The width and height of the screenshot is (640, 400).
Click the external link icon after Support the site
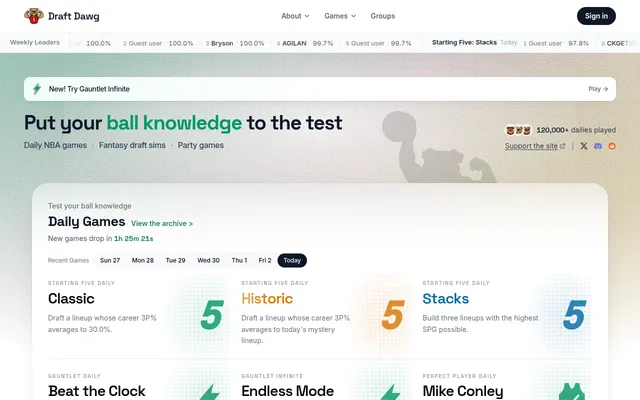tap(562, 146)
